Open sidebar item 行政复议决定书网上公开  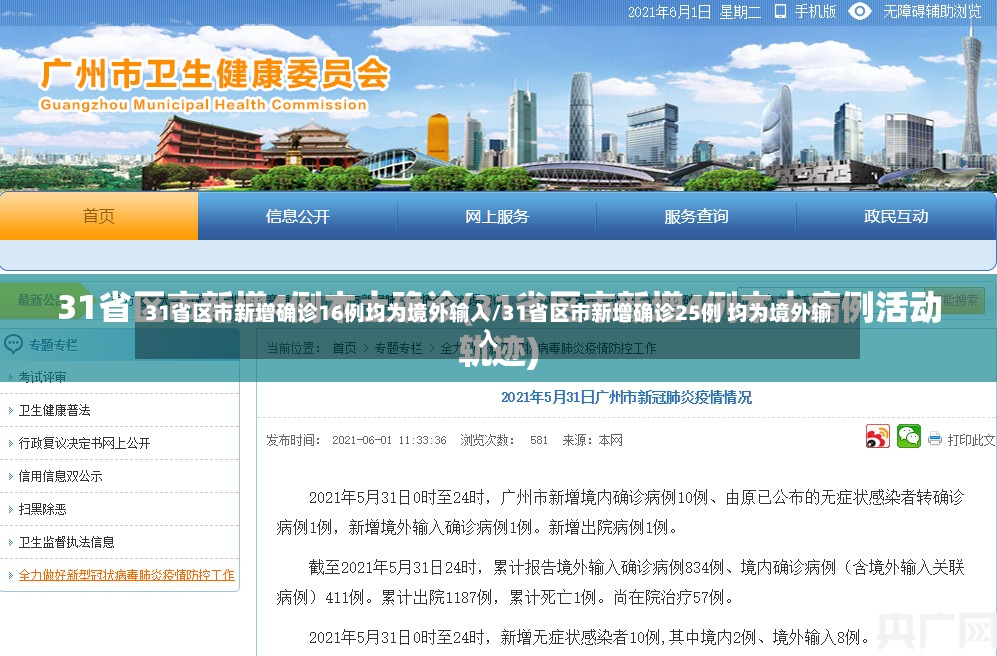coord(85,443)
